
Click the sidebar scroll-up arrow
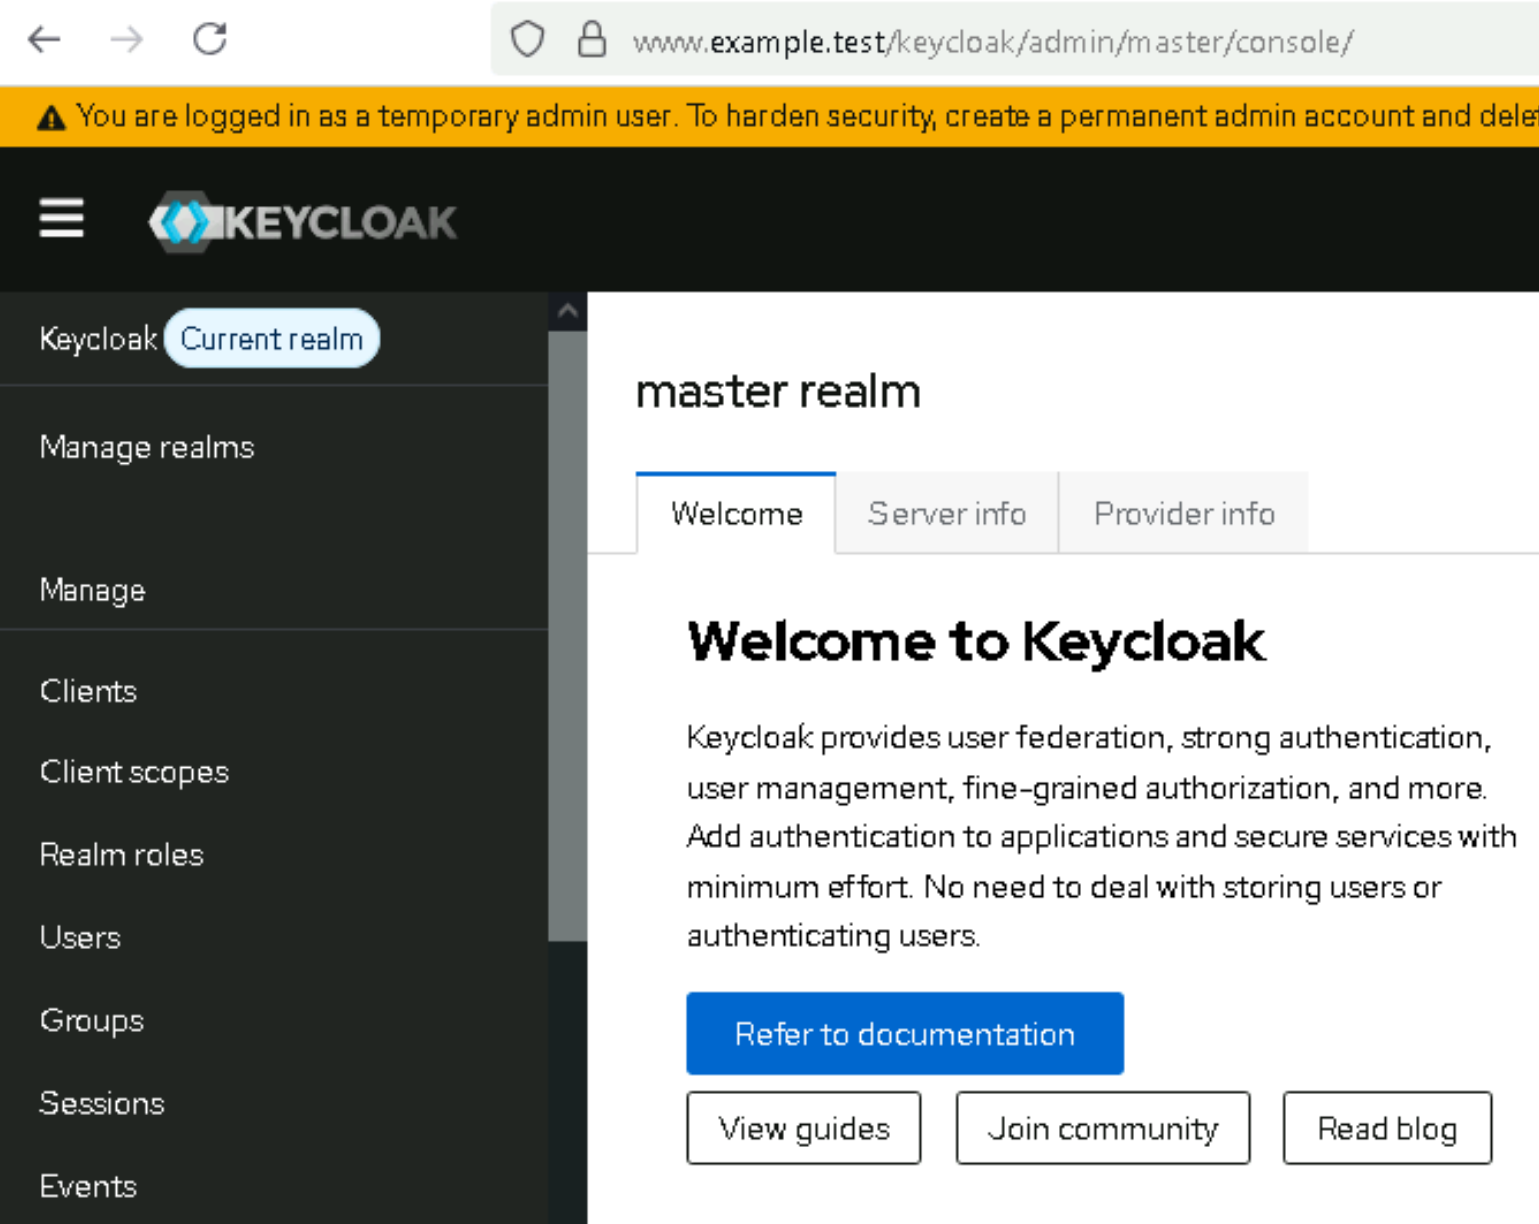click(568, 311)
